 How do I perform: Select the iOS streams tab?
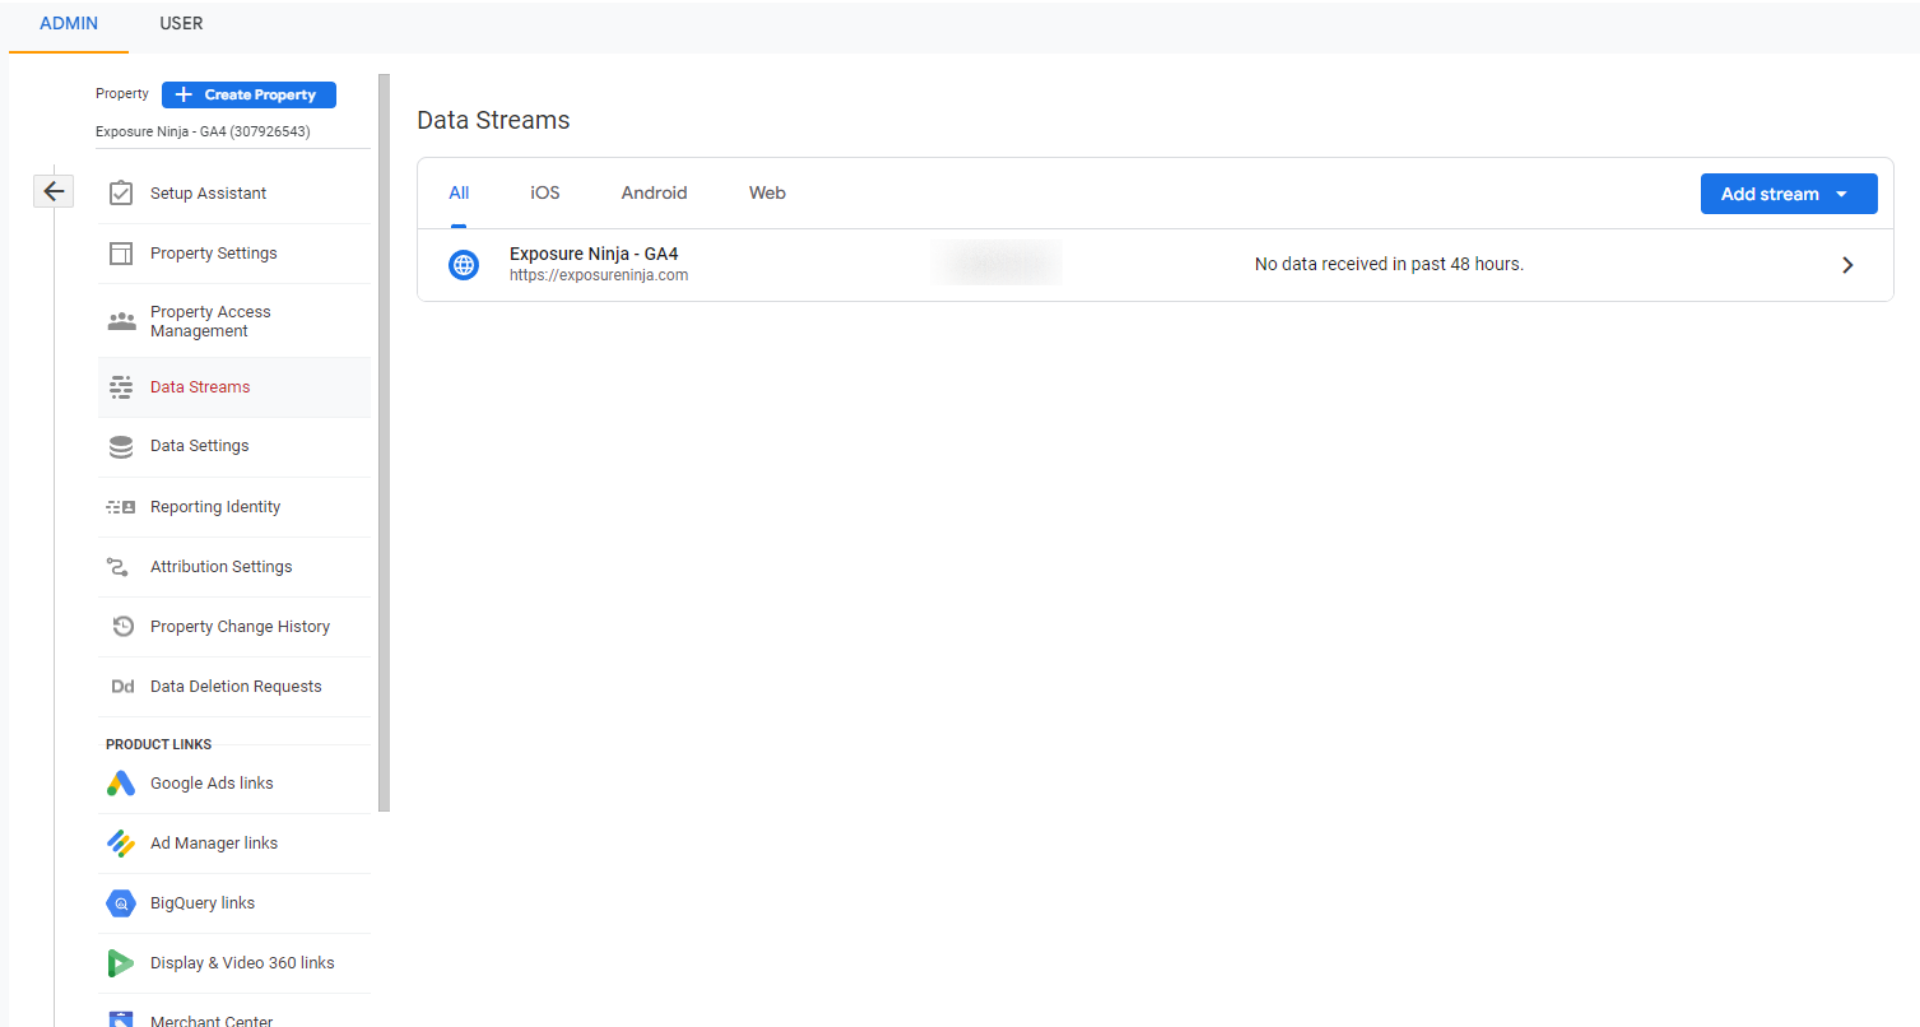[x=545, y=193]
